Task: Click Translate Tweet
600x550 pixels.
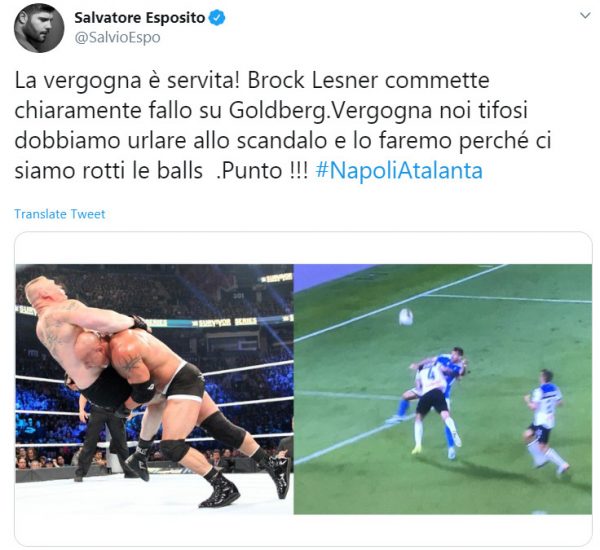Action: (60, 214)
